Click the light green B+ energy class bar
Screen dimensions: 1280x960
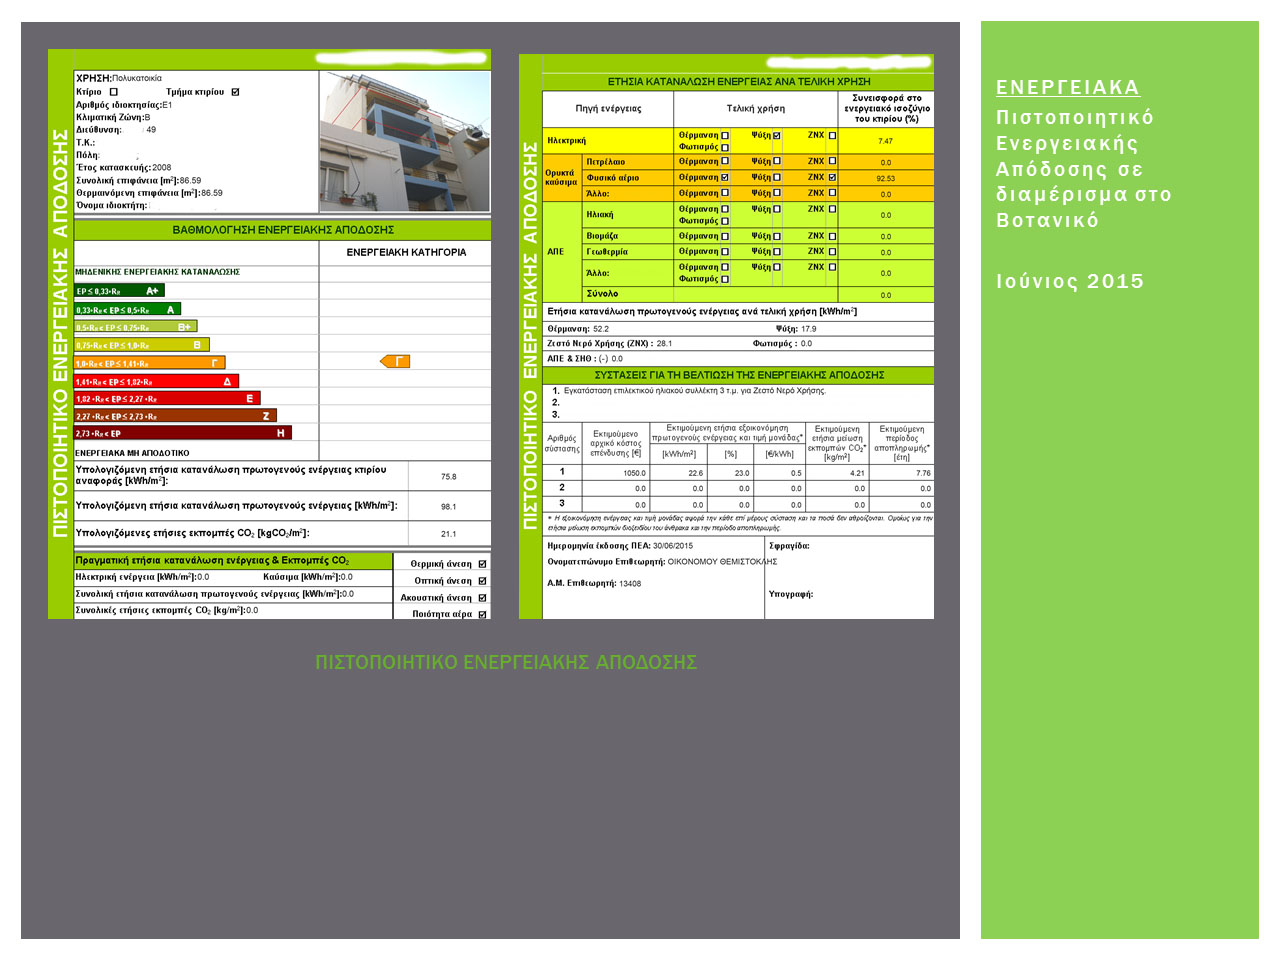[x=135, y=327]
